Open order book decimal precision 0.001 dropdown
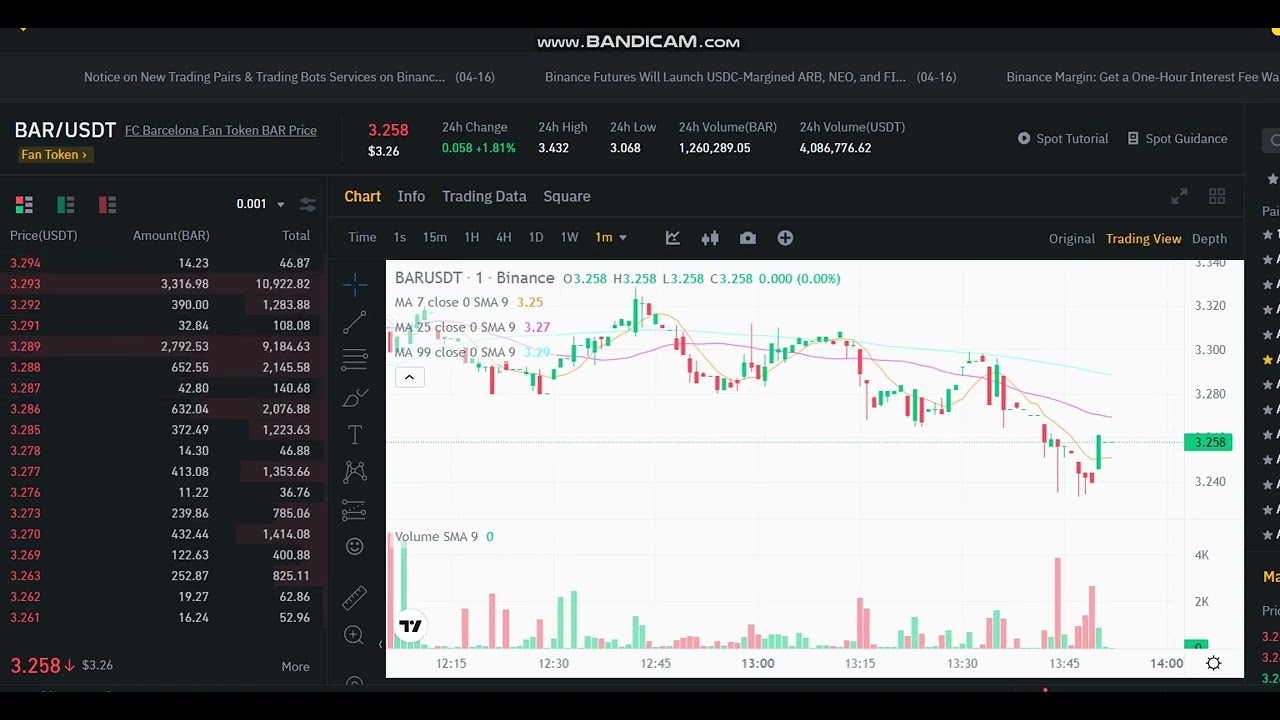 (x=260, y=204)
